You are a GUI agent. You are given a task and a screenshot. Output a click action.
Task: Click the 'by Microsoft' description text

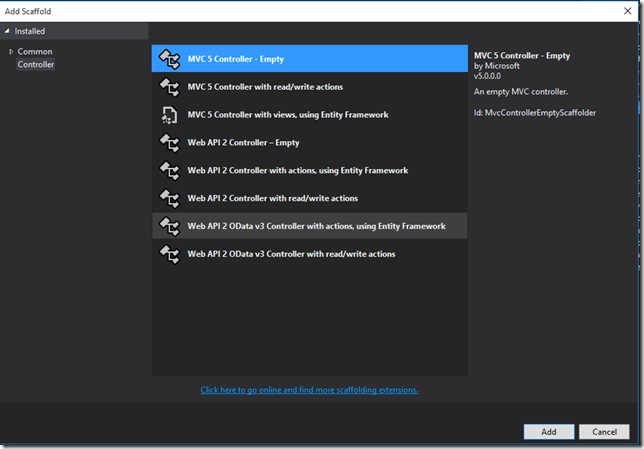pos(497,66)
